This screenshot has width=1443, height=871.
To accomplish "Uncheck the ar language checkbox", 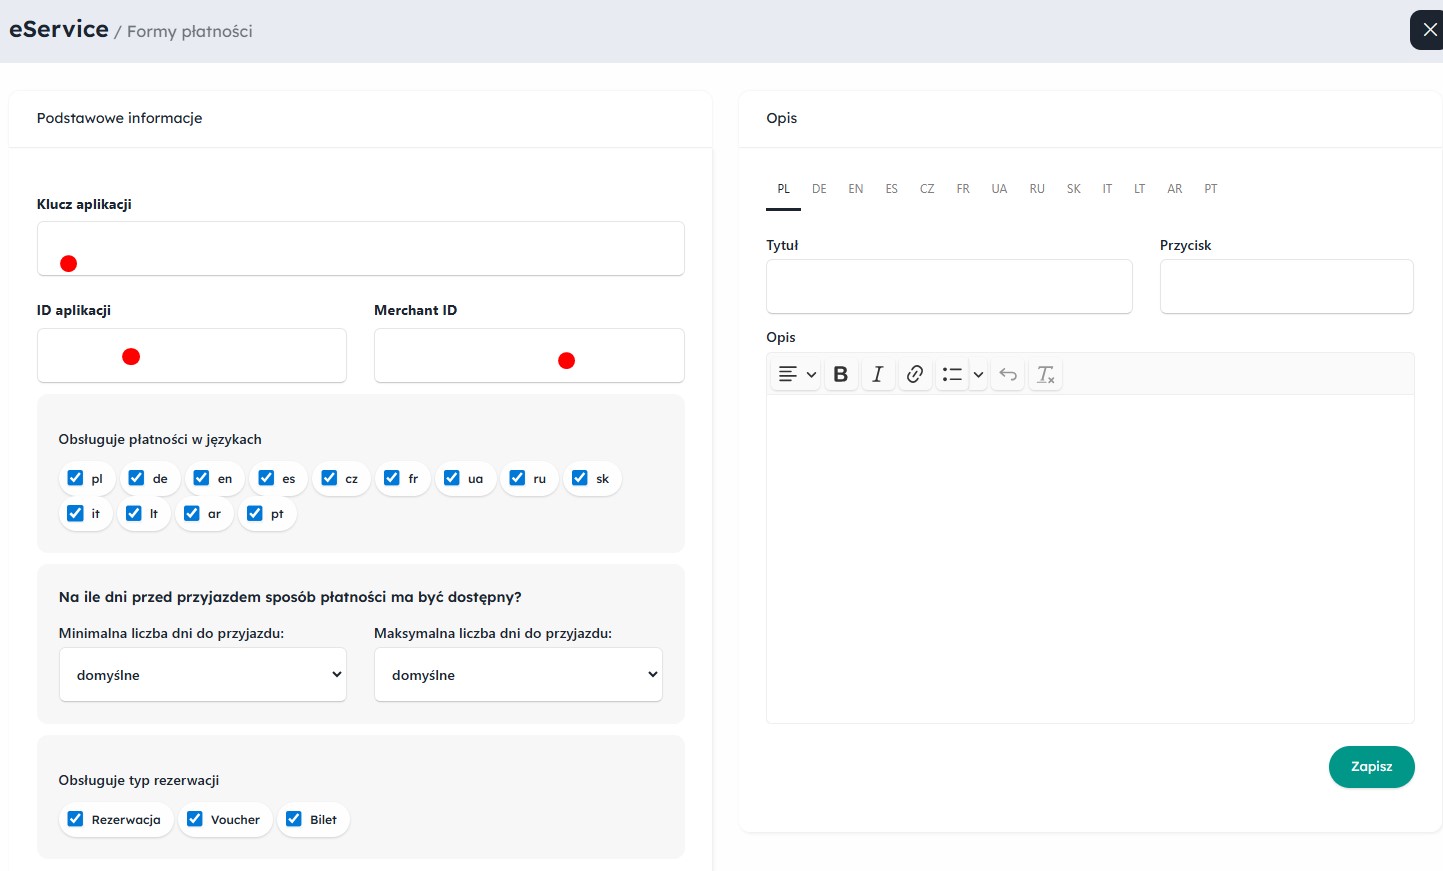I will click(192, 513).
